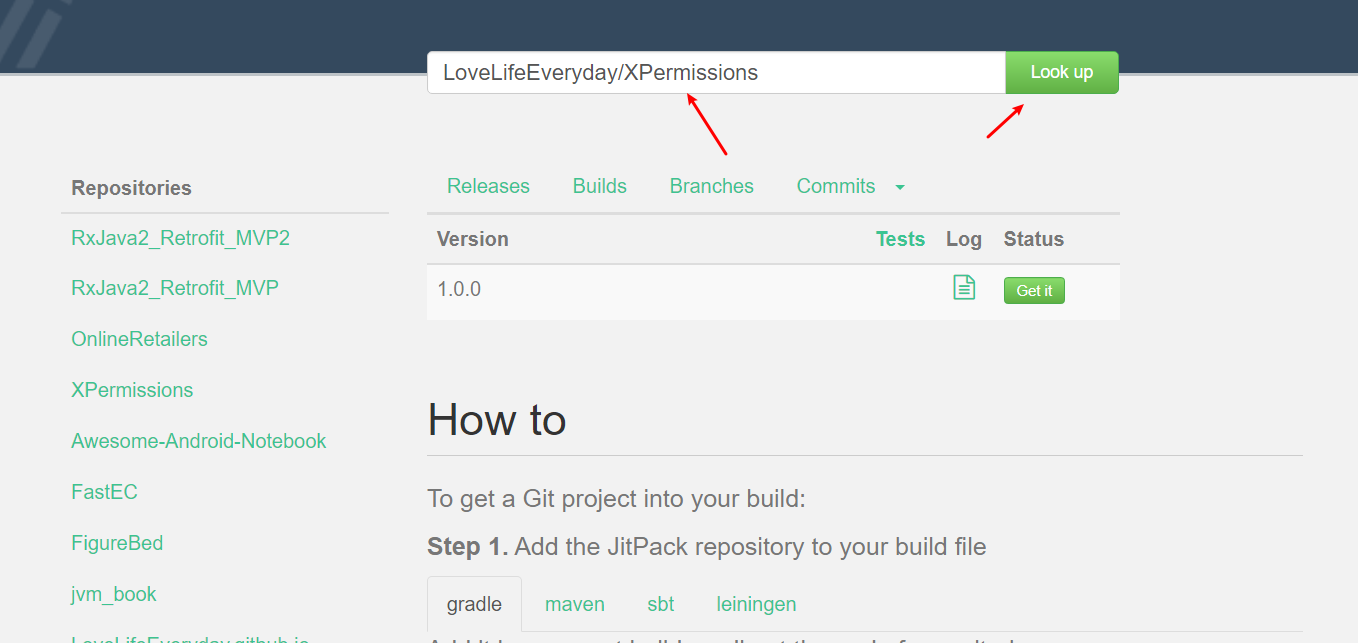Open the RxJava2_Retrofit_MVP2 repository link
This screenshot has height=643, width=1358.
[180, 238]
